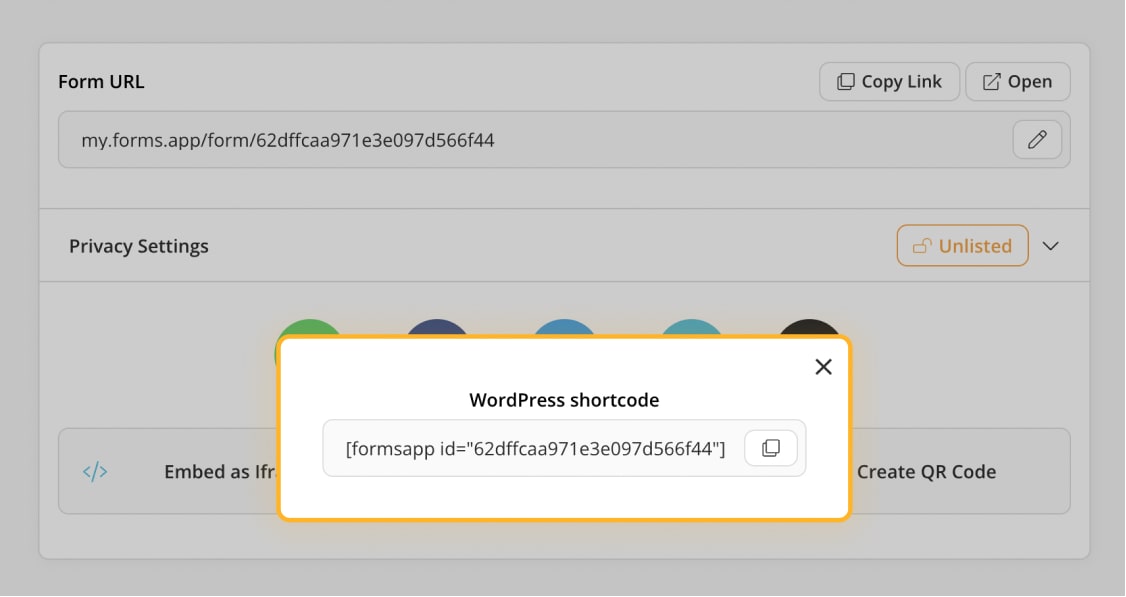Viewport: 1126px width, 597px height.
Task: Click the Privacy Settings label
Action: 139,246
